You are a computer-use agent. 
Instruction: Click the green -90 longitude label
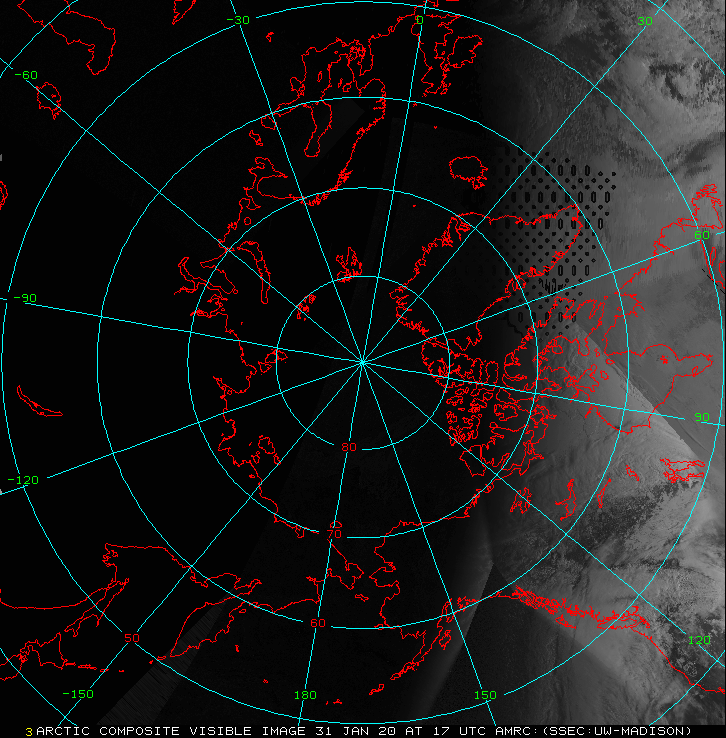pos(25,298)
